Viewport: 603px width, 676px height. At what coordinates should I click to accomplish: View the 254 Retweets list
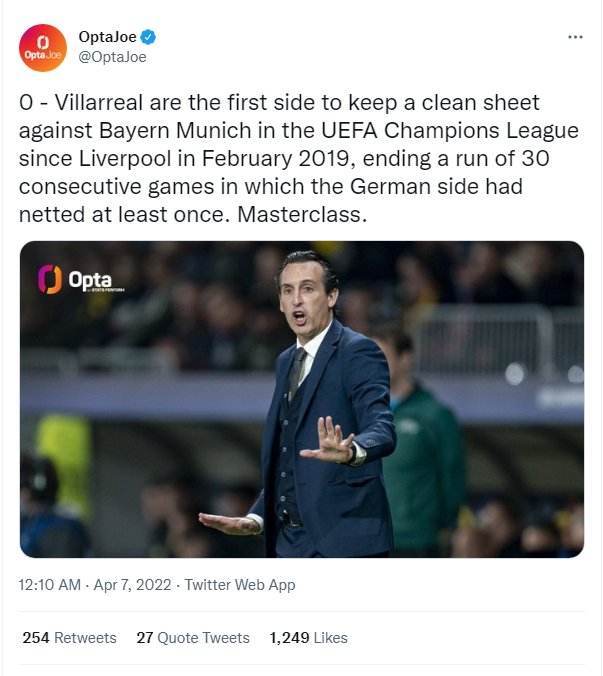(69, 637)
